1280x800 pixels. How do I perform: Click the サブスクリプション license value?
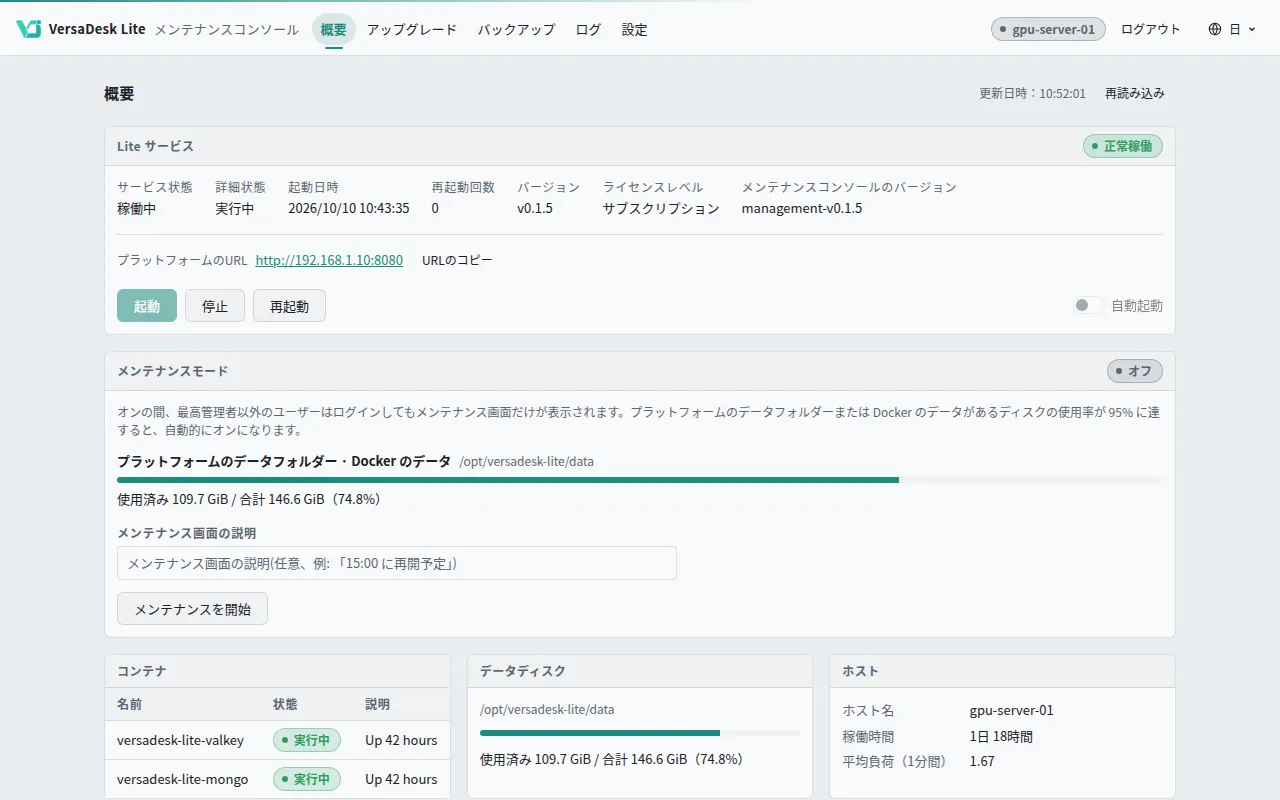(x=661, y=209)
